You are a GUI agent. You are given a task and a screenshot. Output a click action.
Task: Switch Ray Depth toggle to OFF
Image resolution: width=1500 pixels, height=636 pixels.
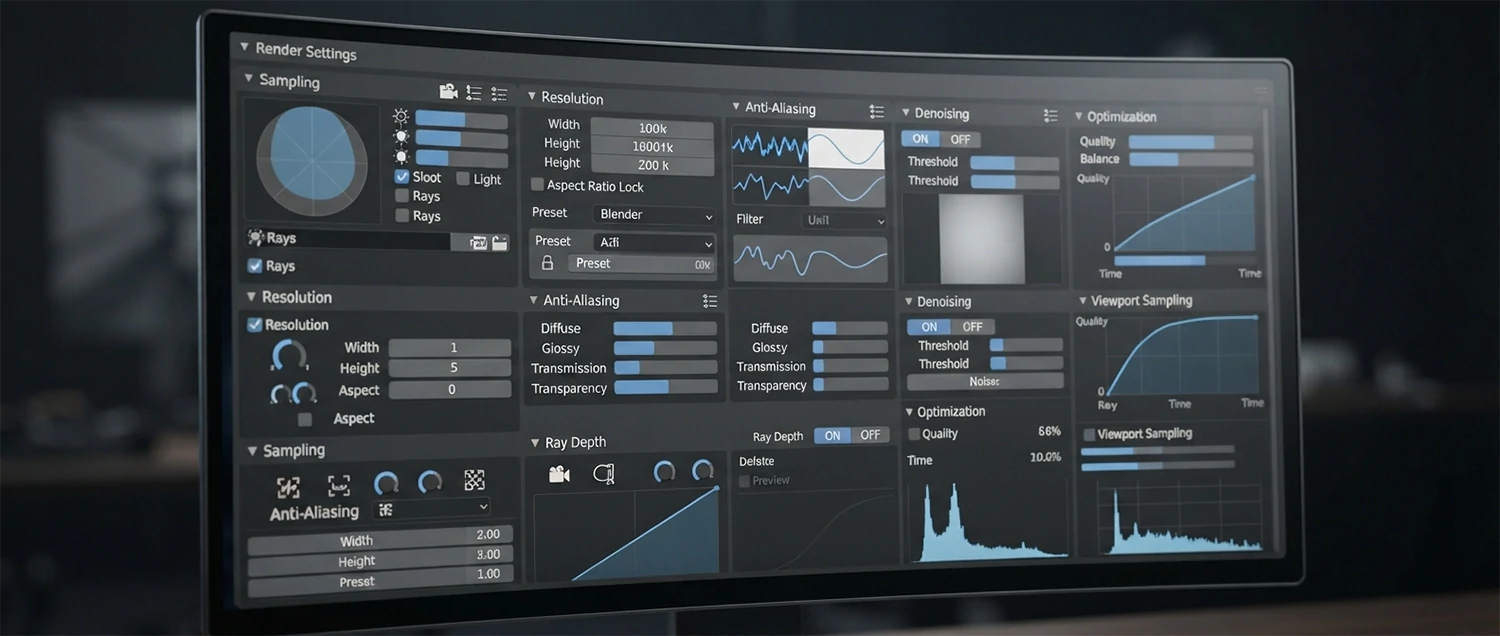(x=870, y=435)
